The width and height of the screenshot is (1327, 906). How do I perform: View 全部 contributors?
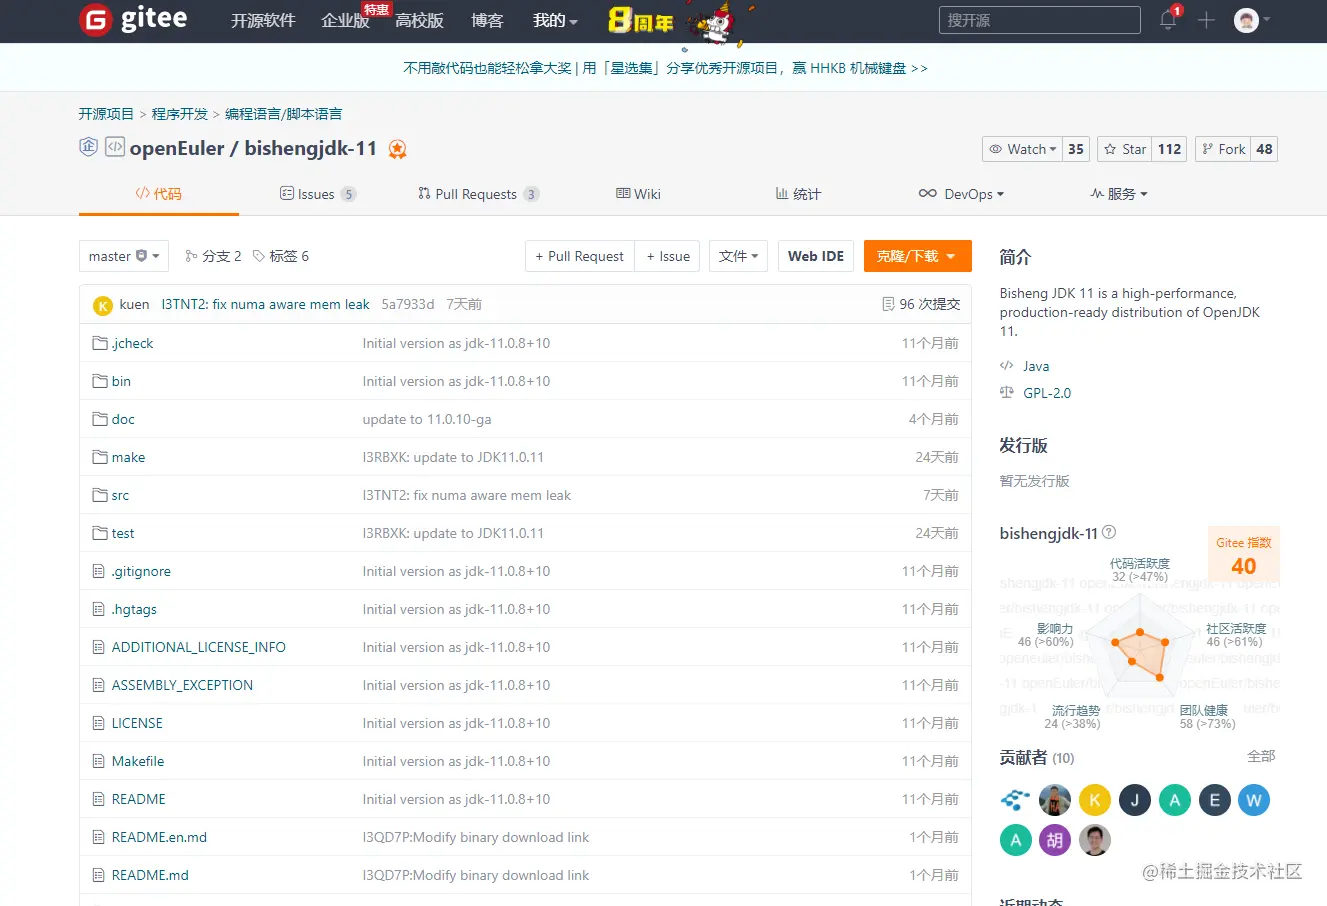[x=1261, y=756]
